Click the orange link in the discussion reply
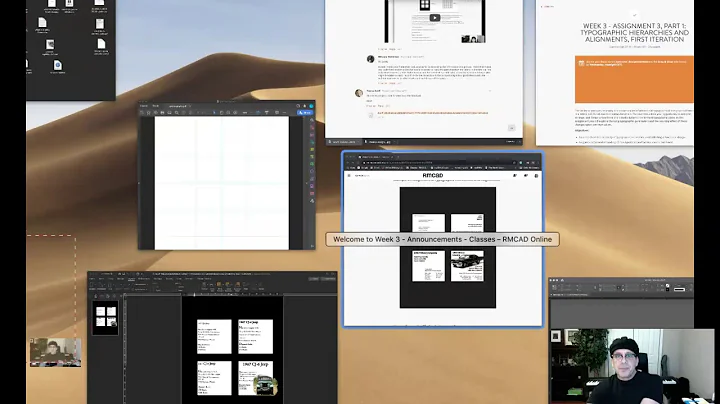Image resolution: width=720 pixels, height=404 pixels. tap(433, 112)
